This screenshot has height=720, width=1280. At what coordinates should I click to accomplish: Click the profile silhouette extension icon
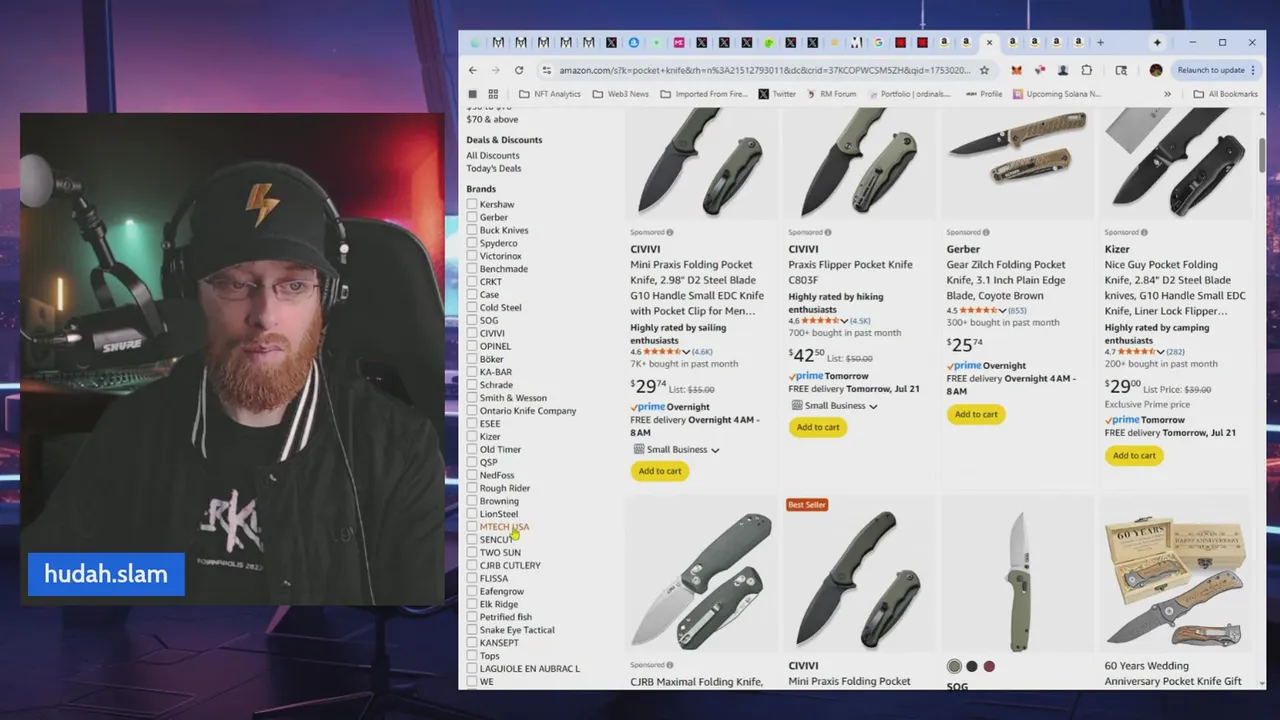(x=1062, y=70)
